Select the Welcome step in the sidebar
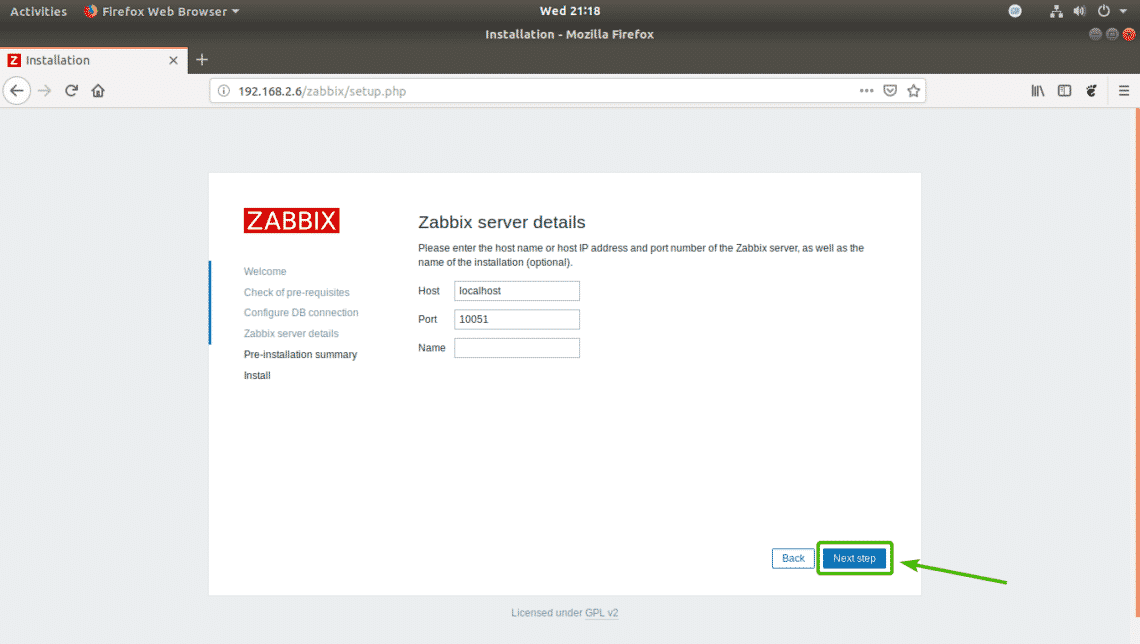The image size is (1140, 644). [x=265, y=271]
